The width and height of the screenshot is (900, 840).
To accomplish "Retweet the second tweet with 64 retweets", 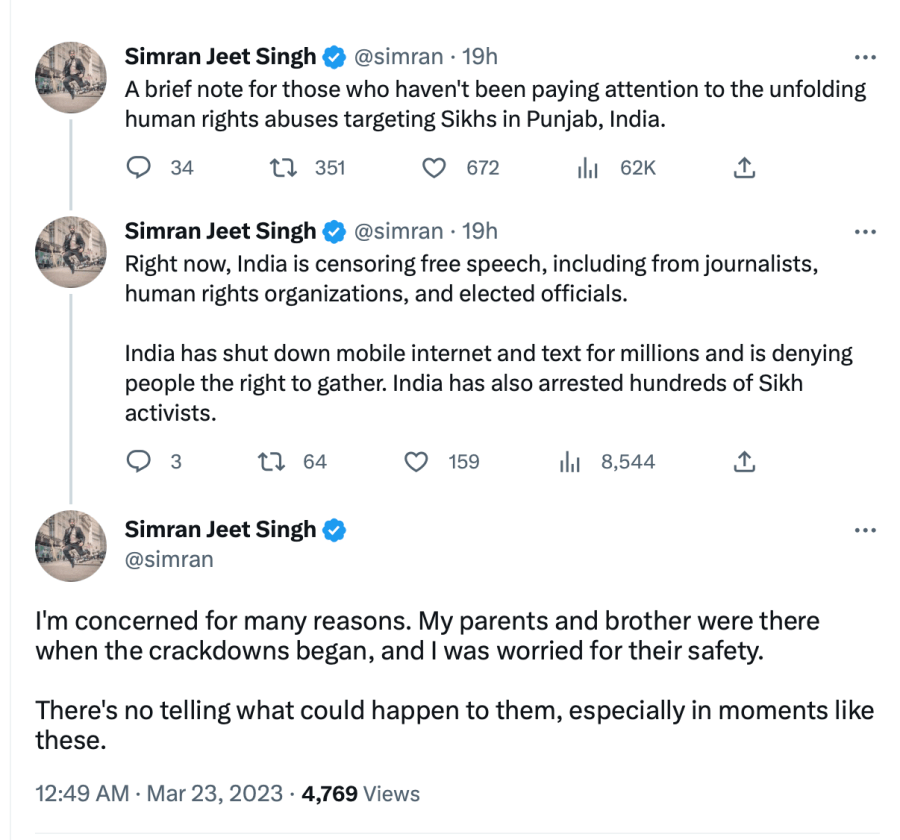I will coord(269,461).
